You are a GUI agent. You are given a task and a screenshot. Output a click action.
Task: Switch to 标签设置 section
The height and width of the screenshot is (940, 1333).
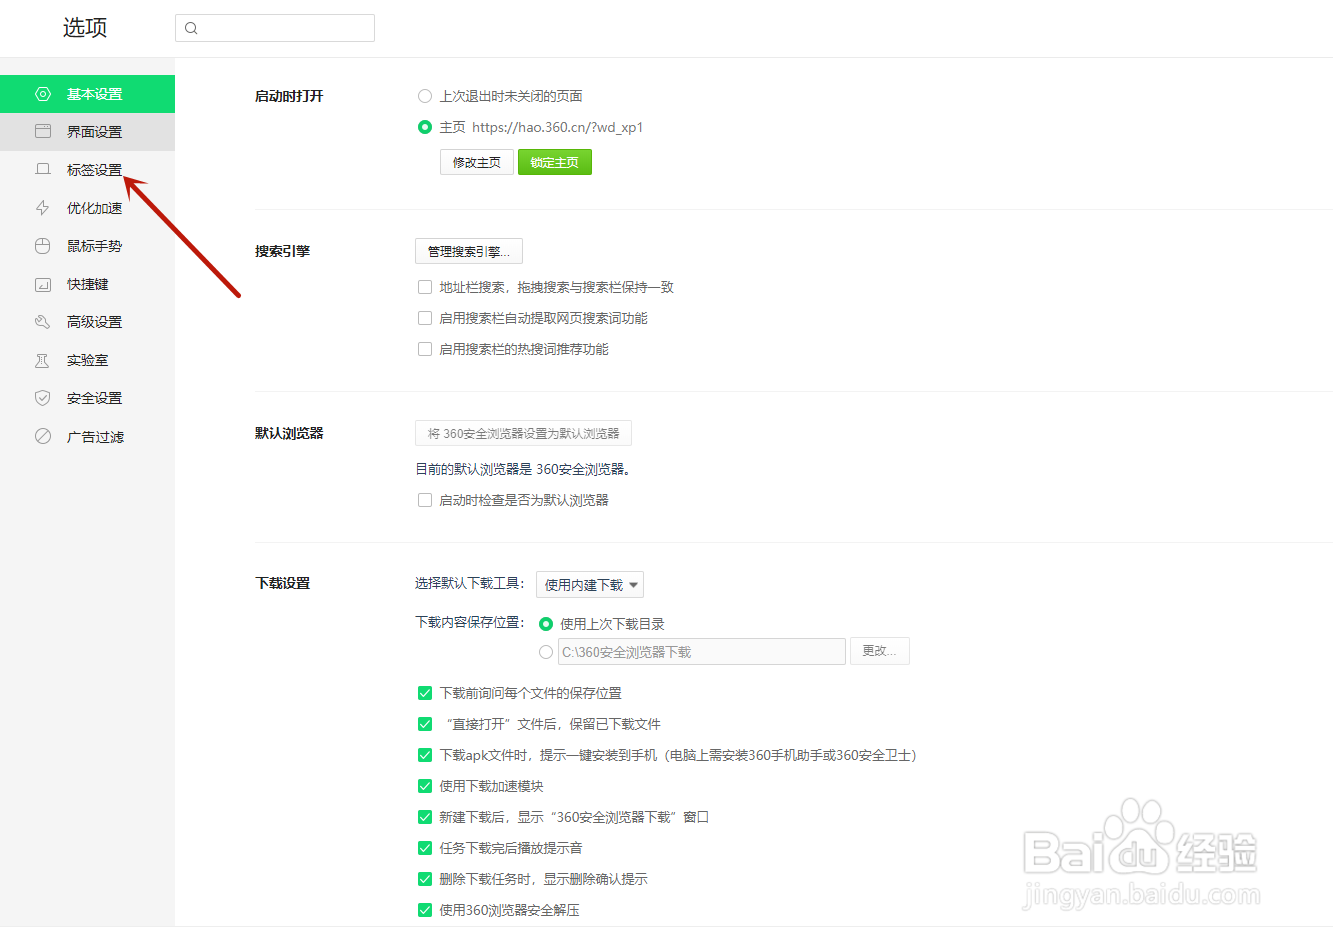pyautogui.click(x=87, y=170)
